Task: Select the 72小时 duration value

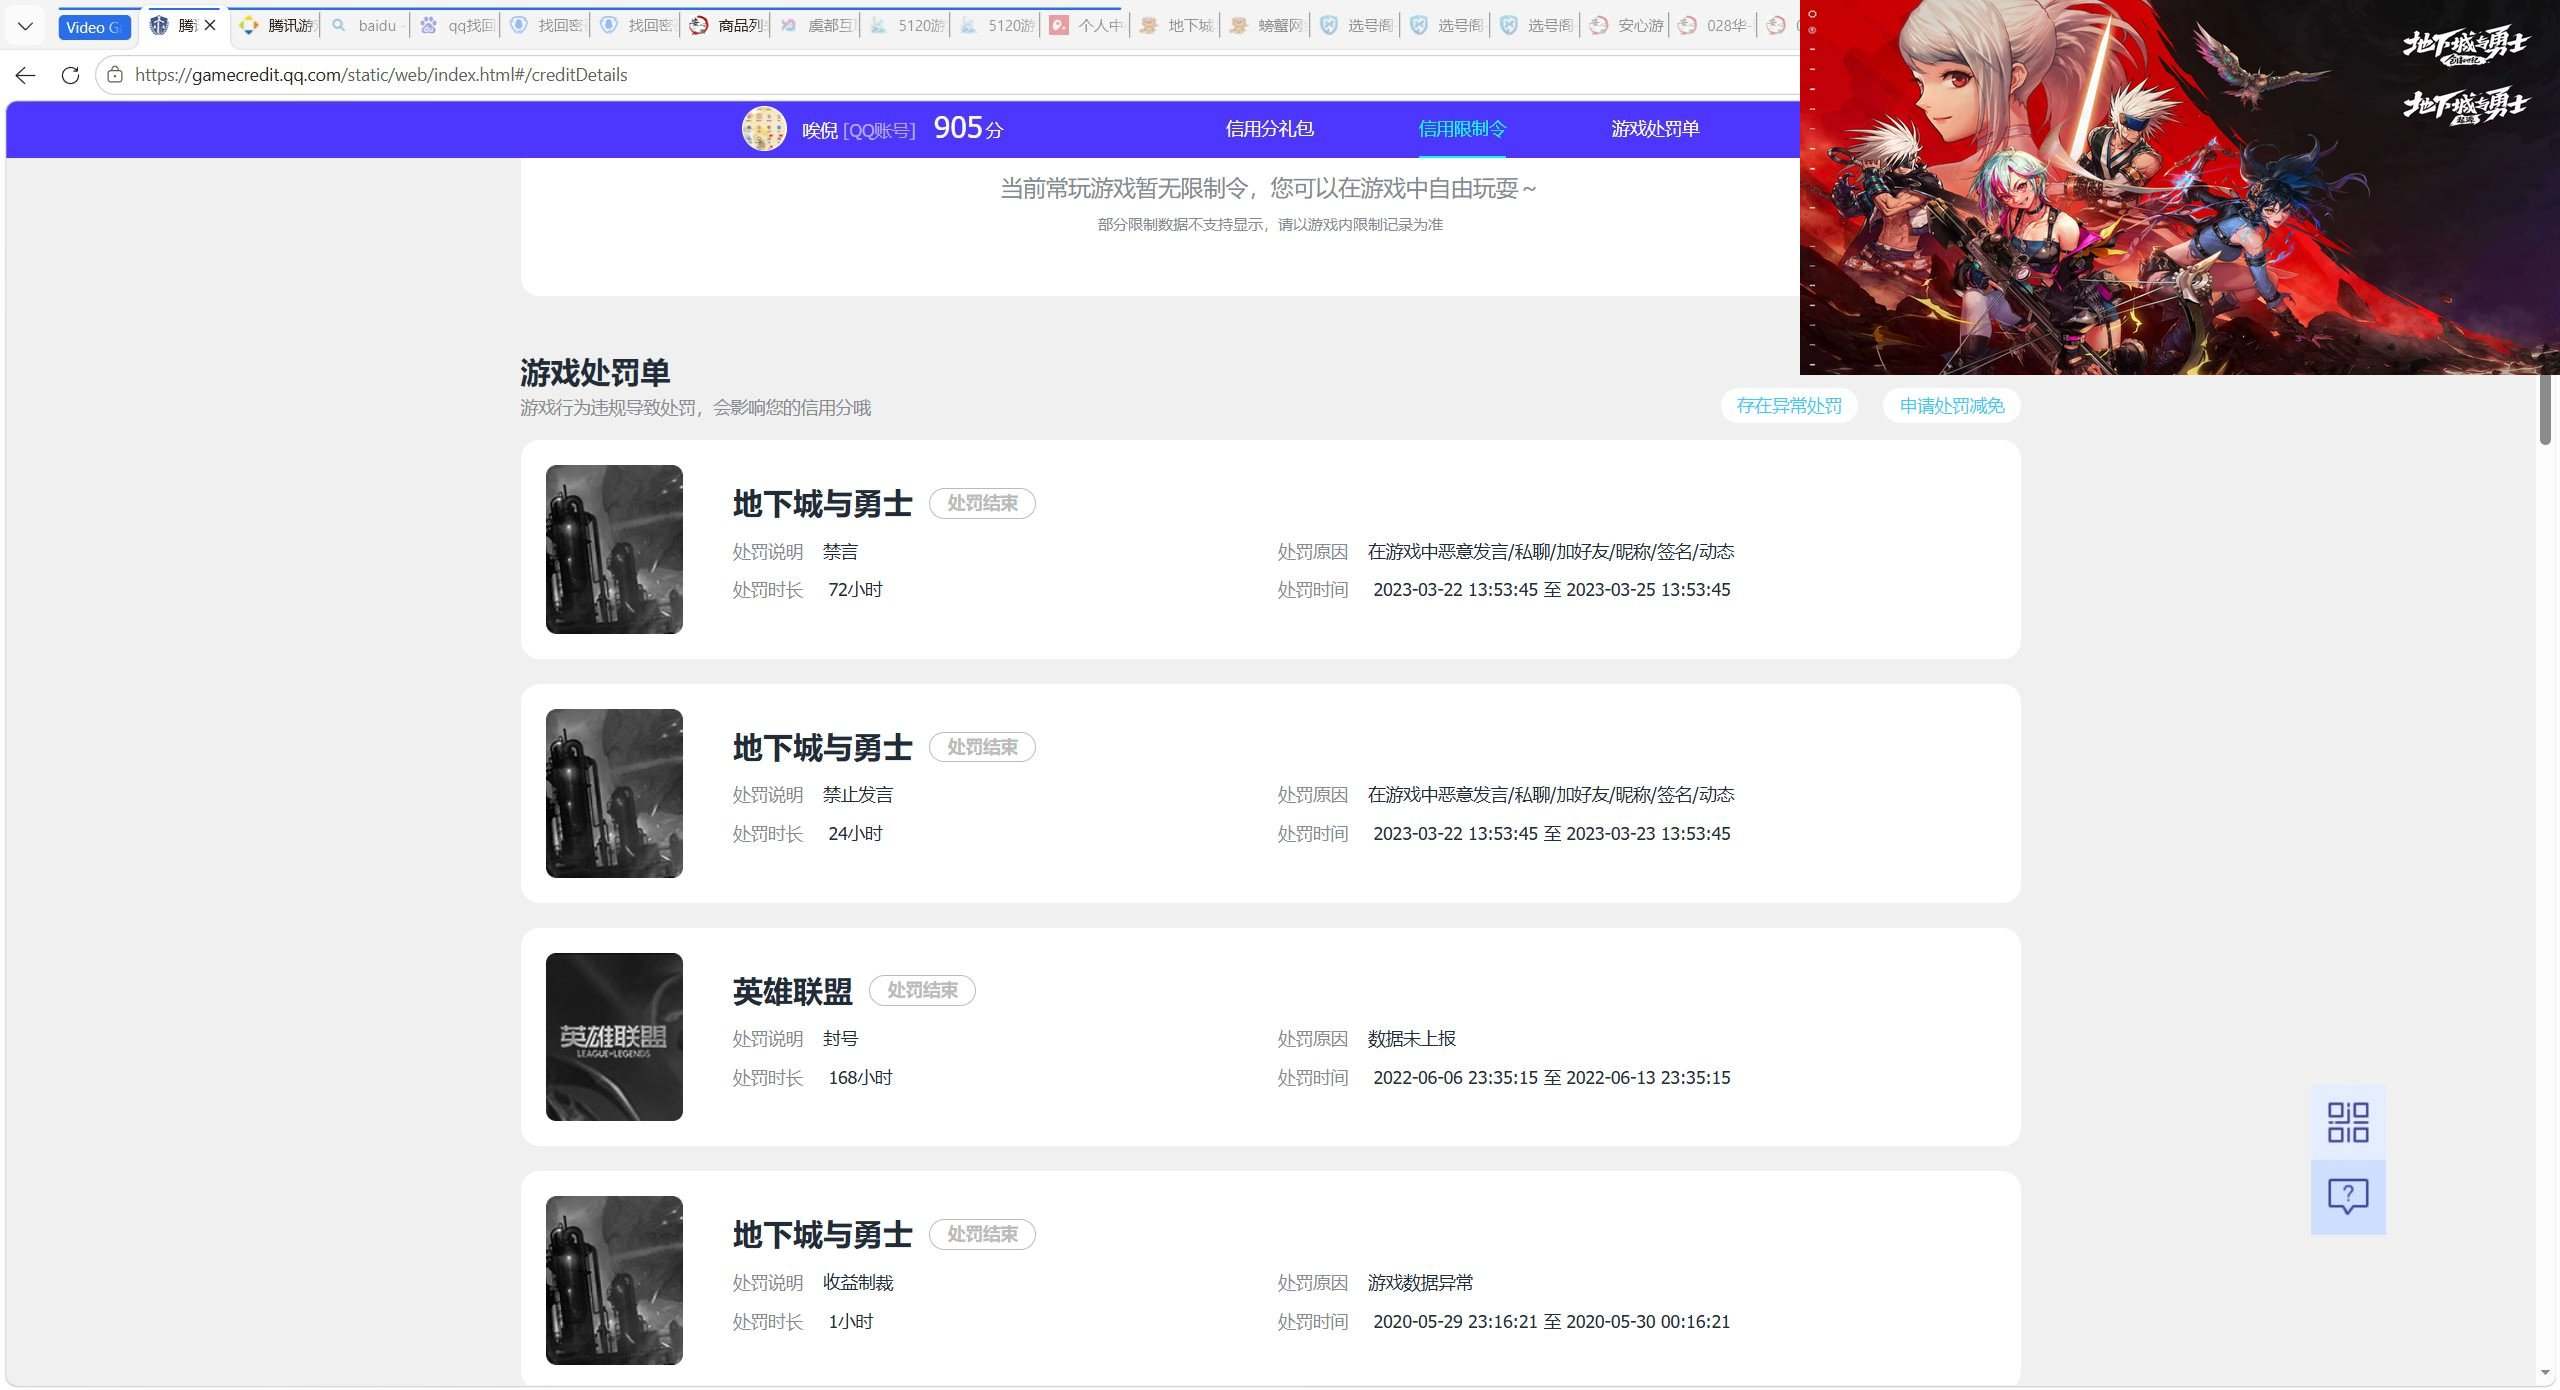Action: 855,590
